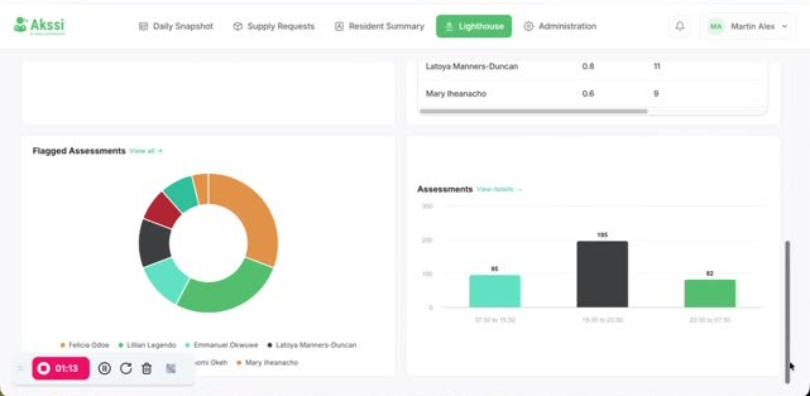Screen dimensions: 810x396
Task: Delete the recording with trash icon
Action: point(147,368)
